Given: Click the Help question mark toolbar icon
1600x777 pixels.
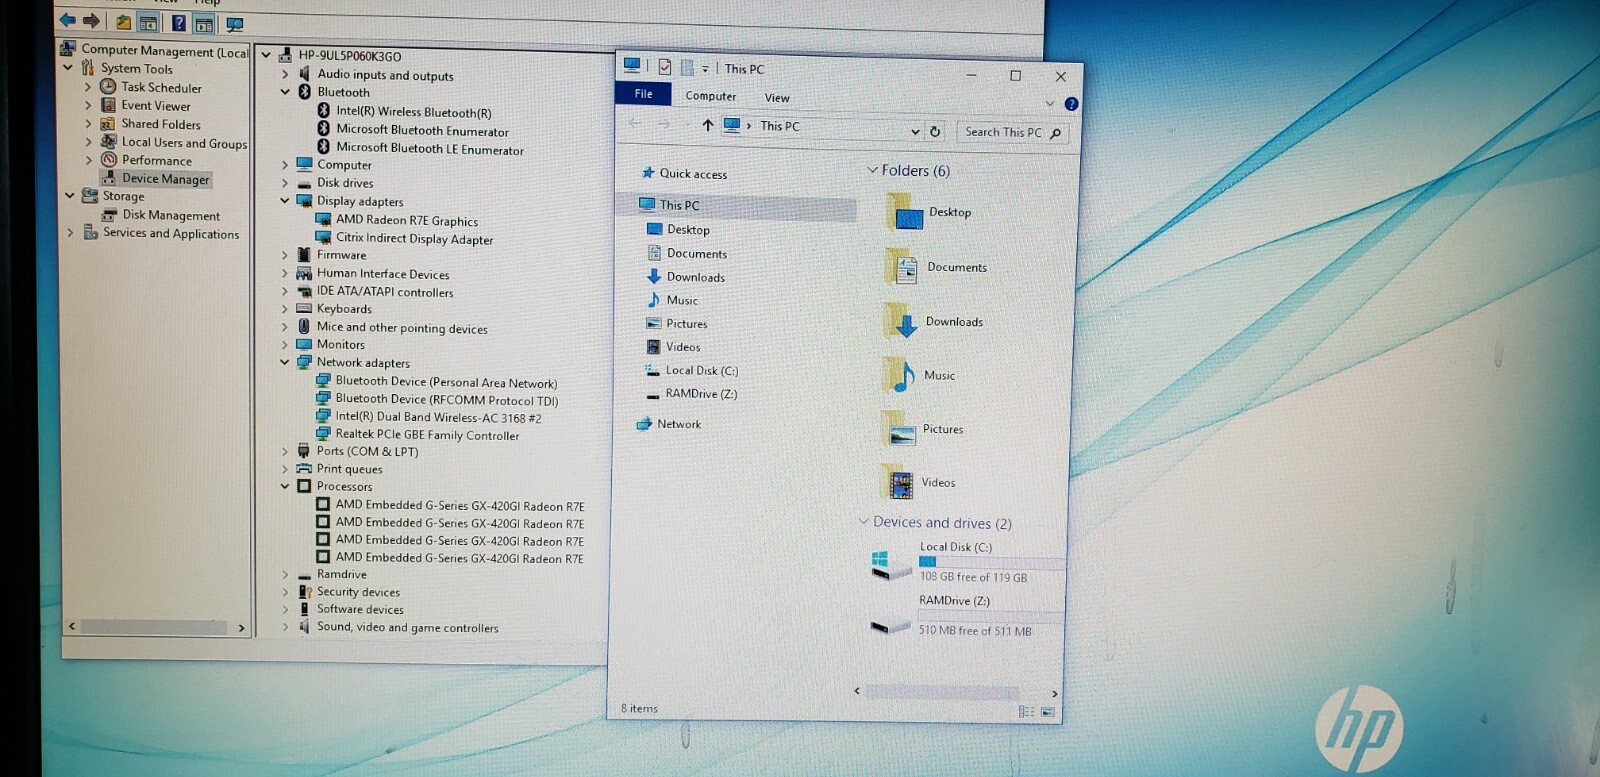Looking at the screenshot, I should (x=178, y=22).
